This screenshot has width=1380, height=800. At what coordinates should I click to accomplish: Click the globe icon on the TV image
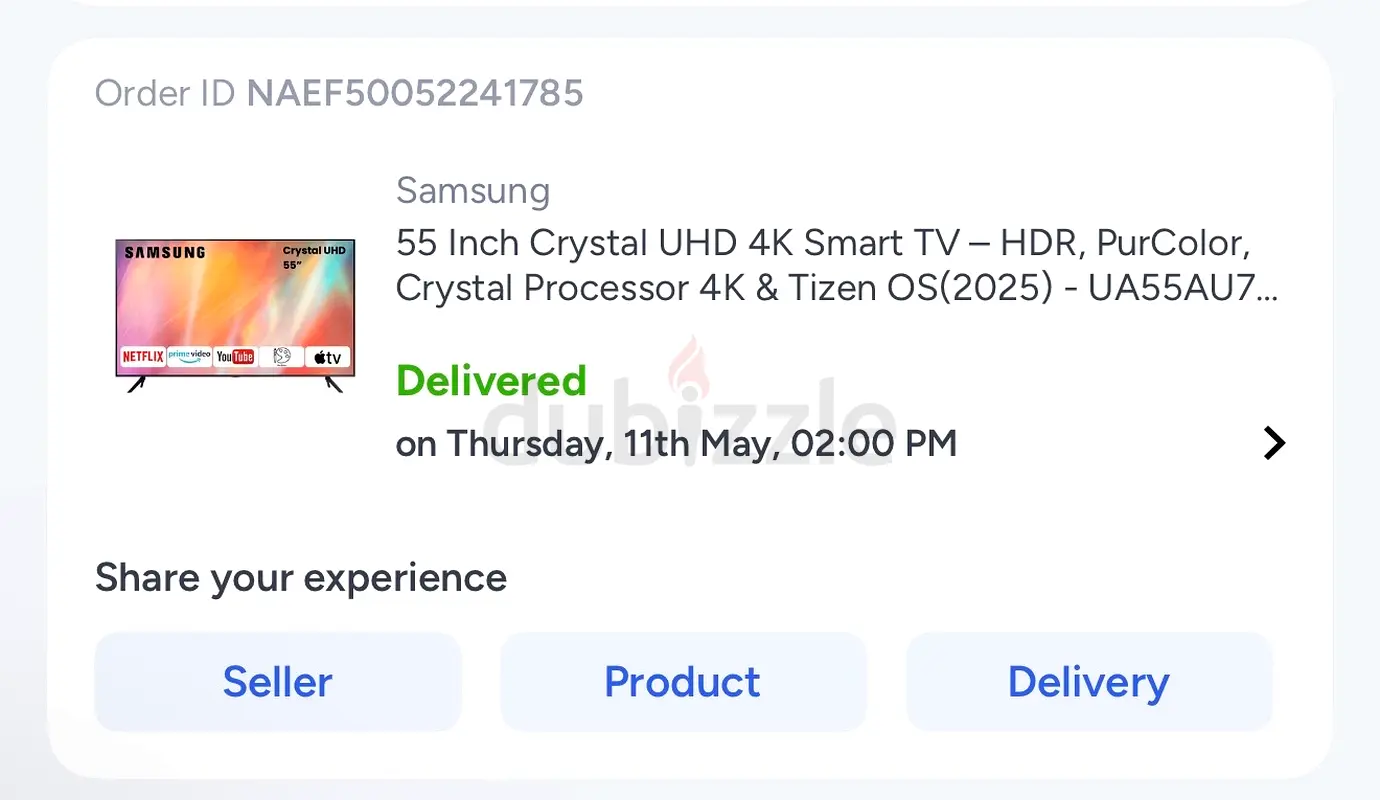pyautogui.click(x=281, y=357)
